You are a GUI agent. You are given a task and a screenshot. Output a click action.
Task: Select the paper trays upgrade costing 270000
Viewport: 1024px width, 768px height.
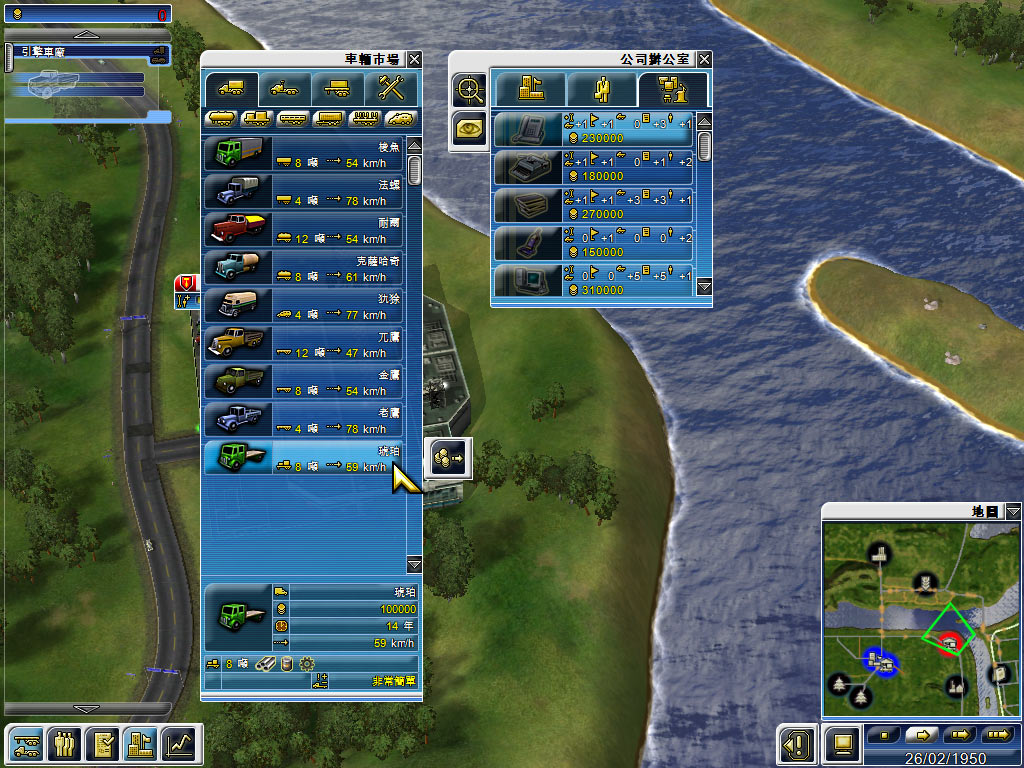[594, 205]
